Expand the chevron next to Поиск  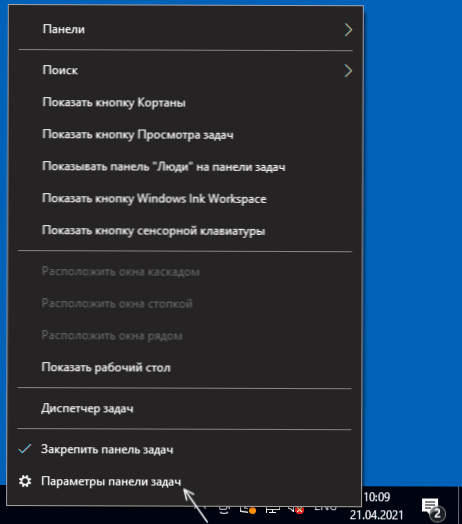[x=348, y=71]
